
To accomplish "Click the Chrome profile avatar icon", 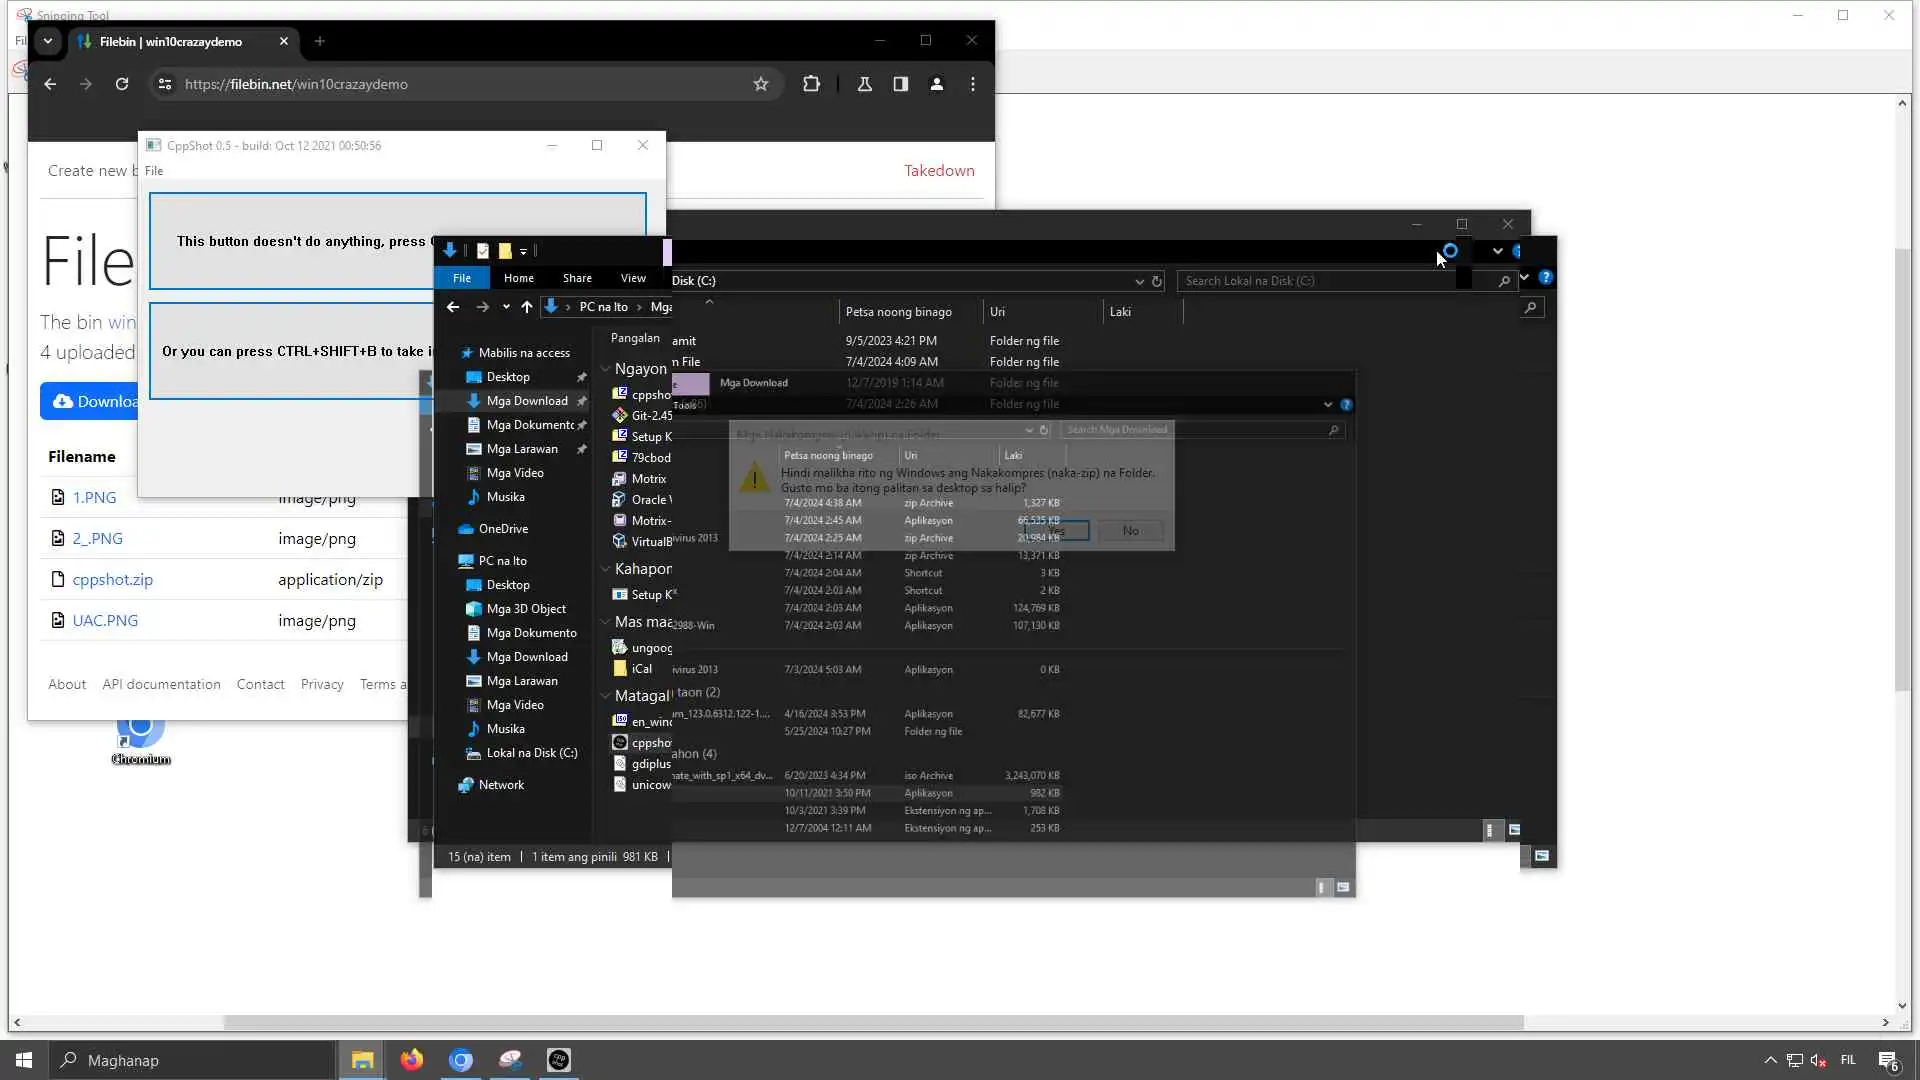I will 936,84.
